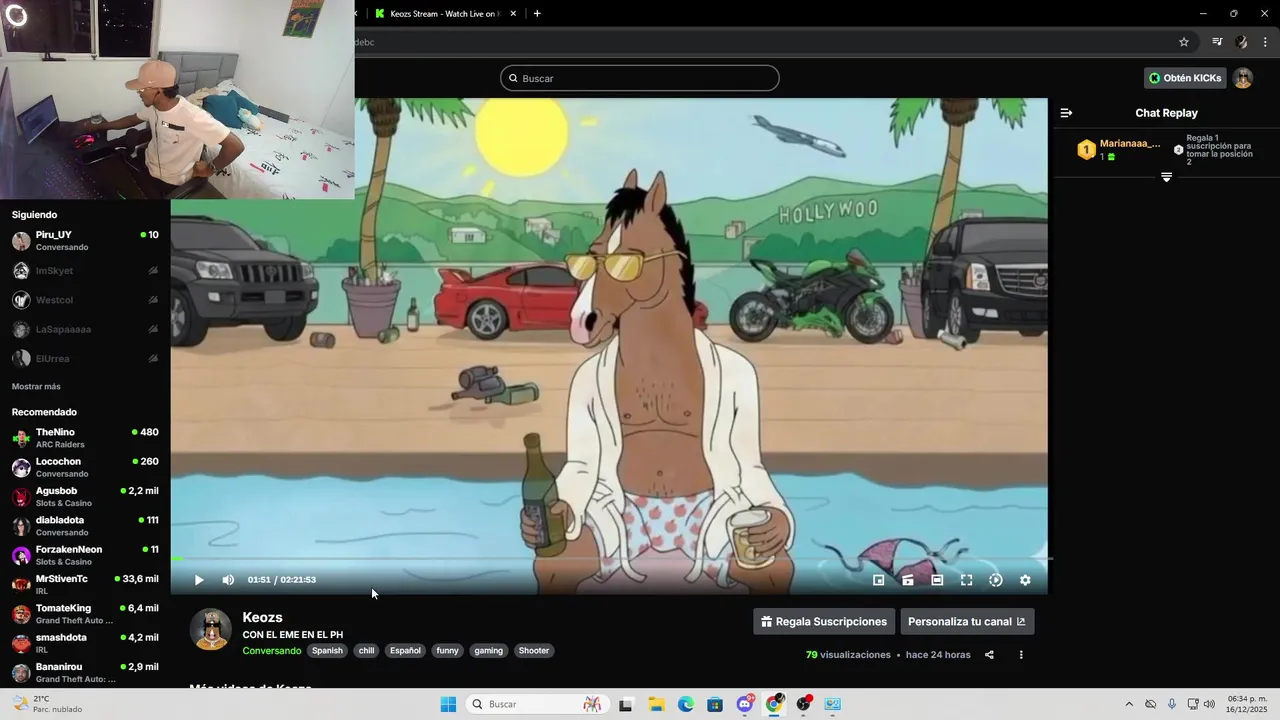Image resolution: width=1280 pixels, height=720 pixels.
Task: Click Regala Suscripciones button
Action: [824, 621]
